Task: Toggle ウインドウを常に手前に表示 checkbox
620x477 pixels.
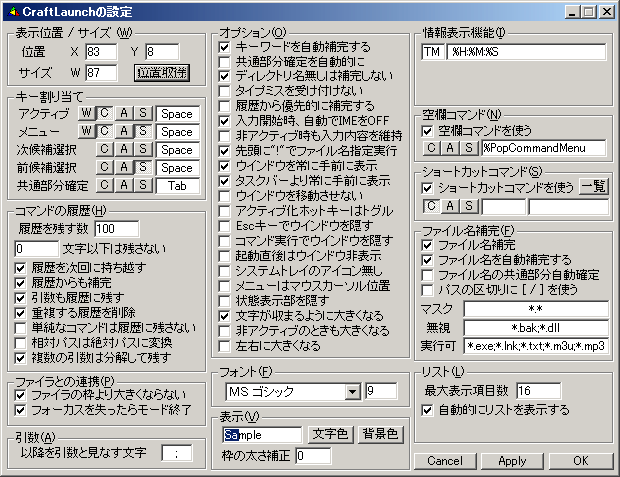Action: pyautogui.click(x=224, y=166)
